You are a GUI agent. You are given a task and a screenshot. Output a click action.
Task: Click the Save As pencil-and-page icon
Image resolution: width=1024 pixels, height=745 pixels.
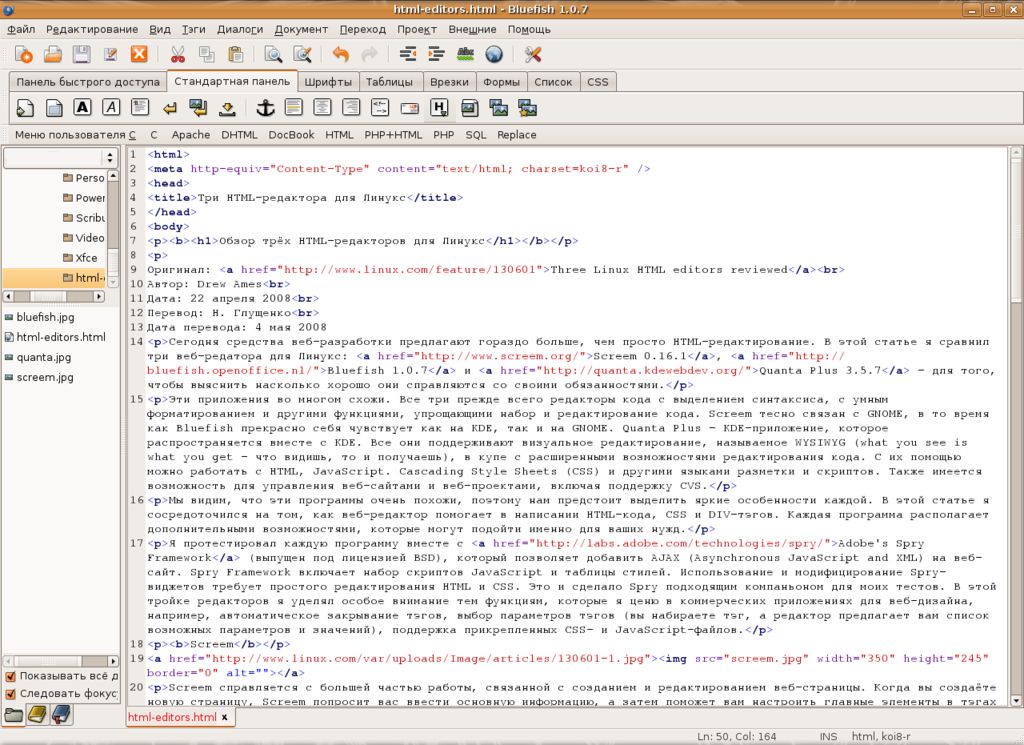(x=110, y=55)
